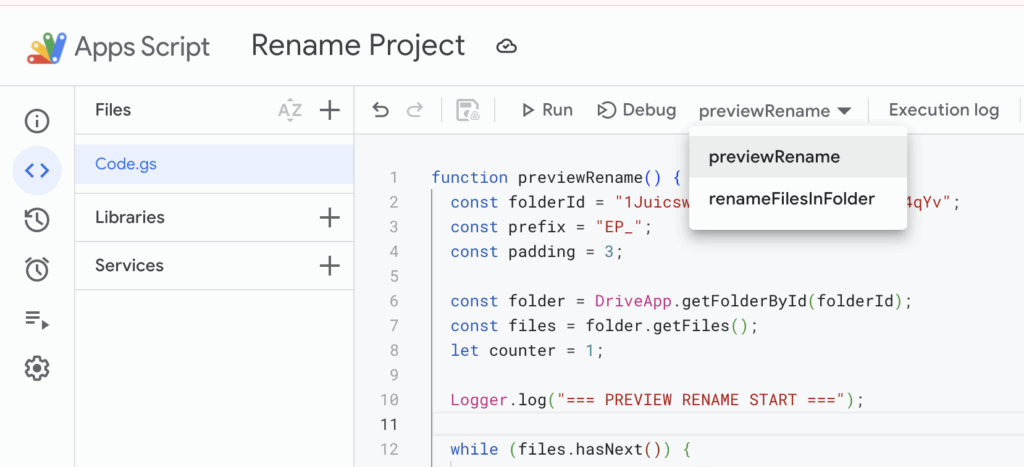Open the Overview info icon in sidebar
Screen dimensions: 1024x467
click(37, 122)
